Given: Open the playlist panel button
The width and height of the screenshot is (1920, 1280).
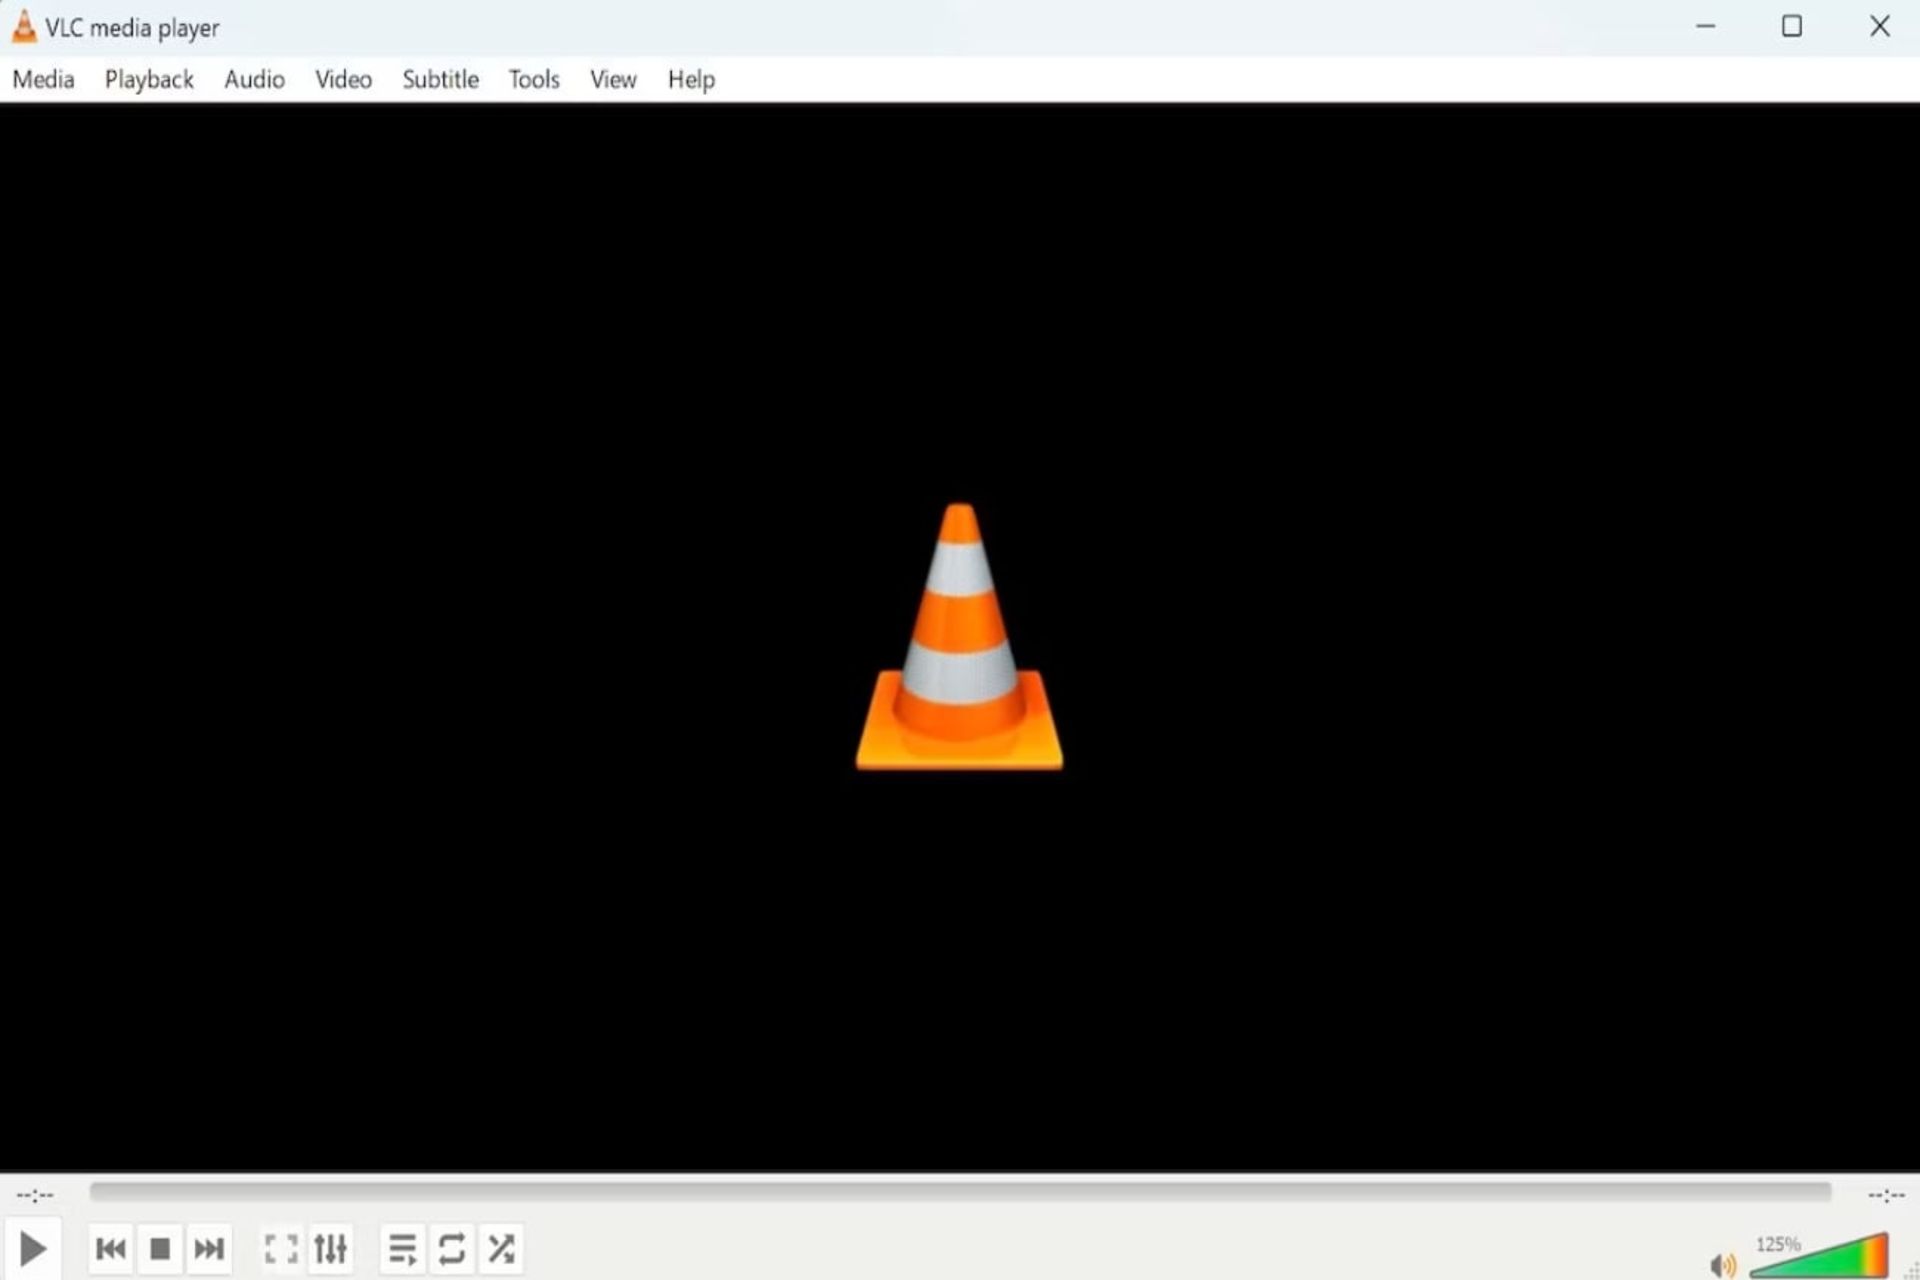Looking at the screenshot, I should (401, 1249).
